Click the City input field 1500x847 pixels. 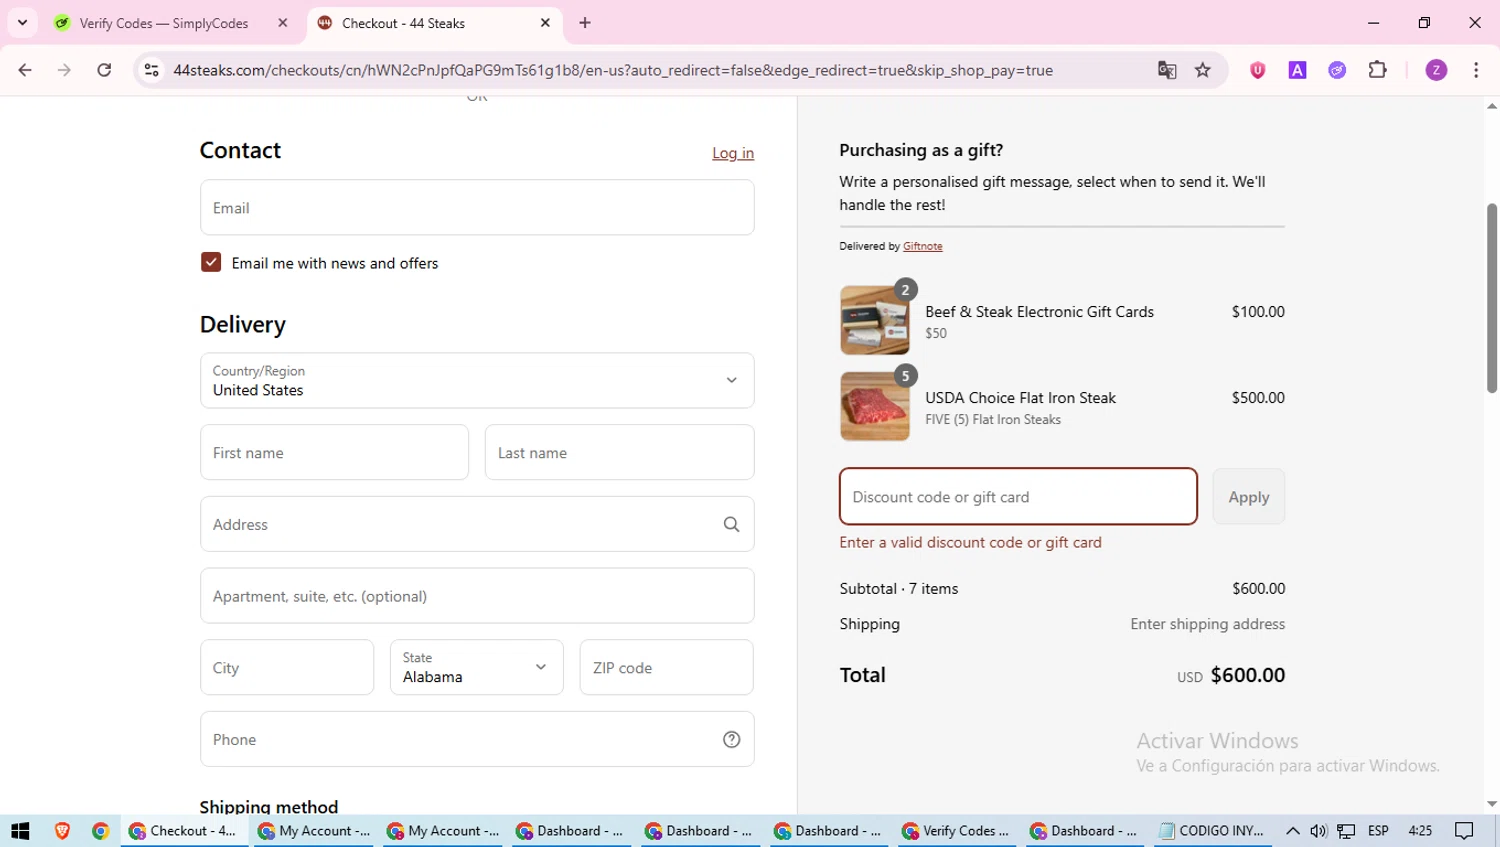(287, 667)
